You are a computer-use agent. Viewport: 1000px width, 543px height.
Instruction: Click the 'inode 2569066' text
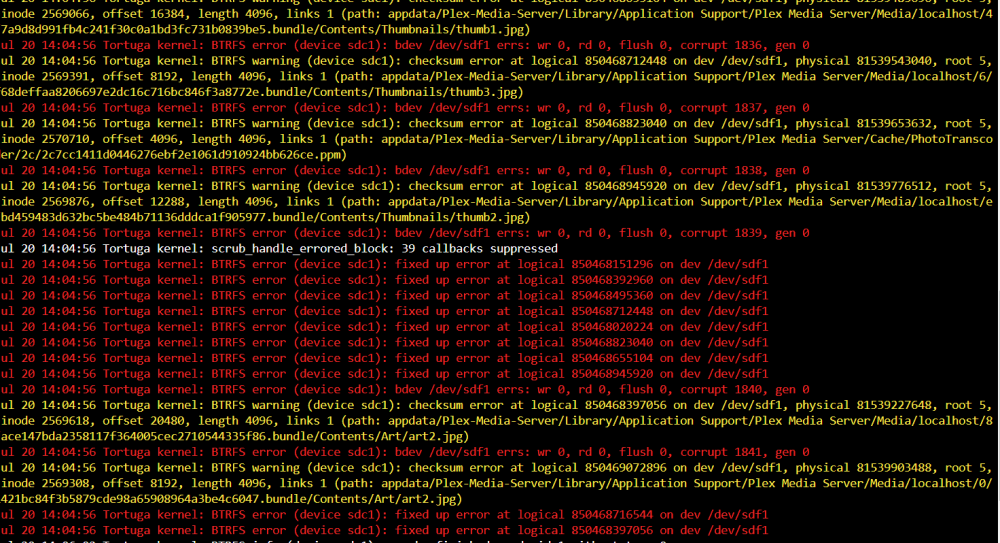pos(44,14)
